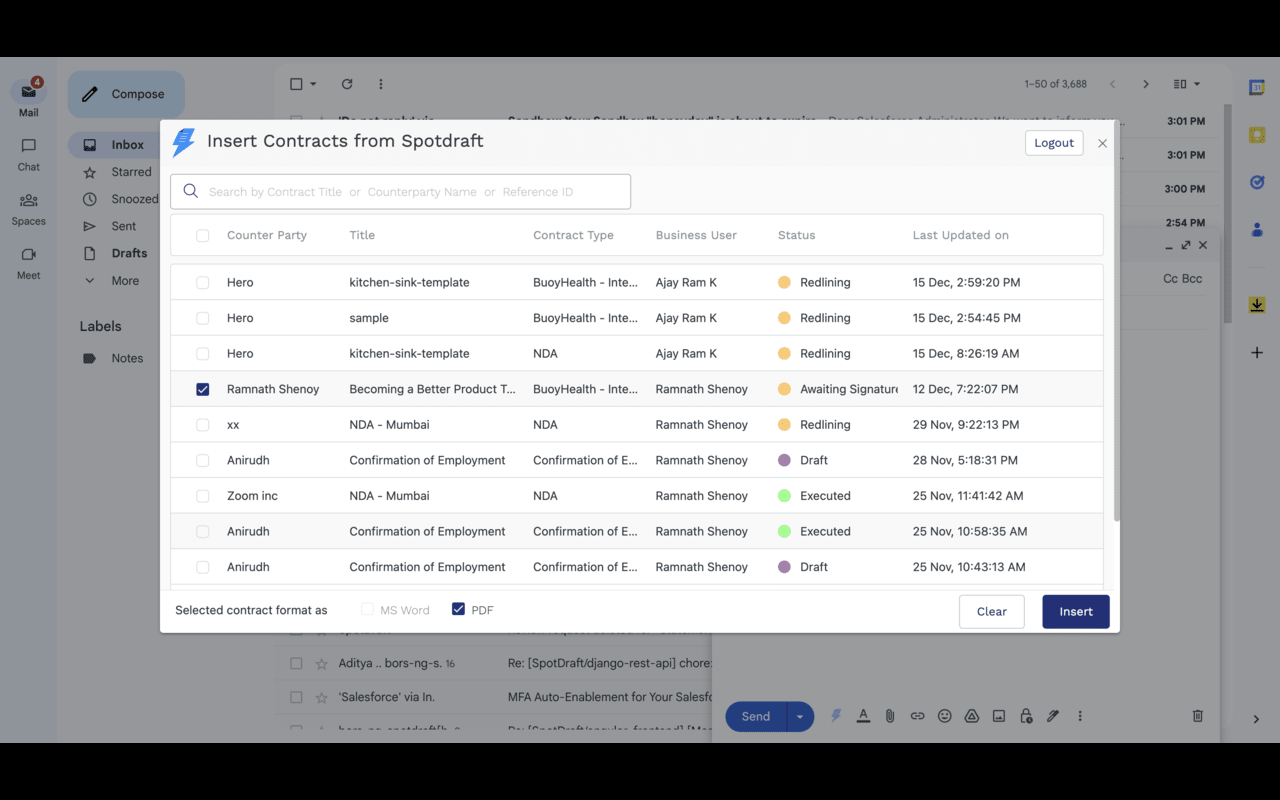Open Meet in the Gmail sidebar
The image size is (1280, 800).
point(29,263)
